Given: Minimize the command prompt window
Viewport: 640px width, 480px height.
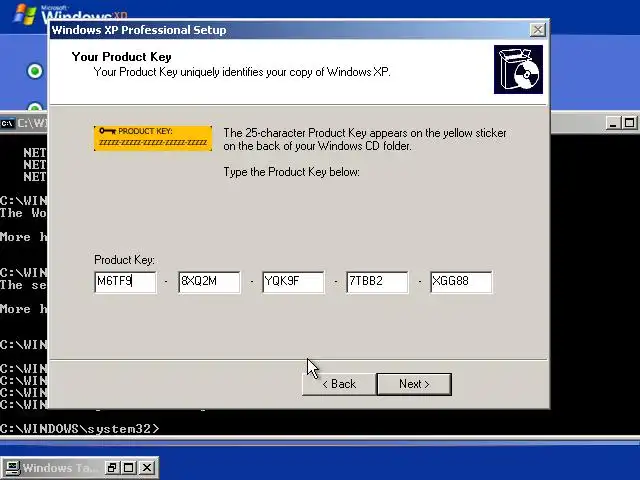Looking at the screenshot, I should (612, 123).
